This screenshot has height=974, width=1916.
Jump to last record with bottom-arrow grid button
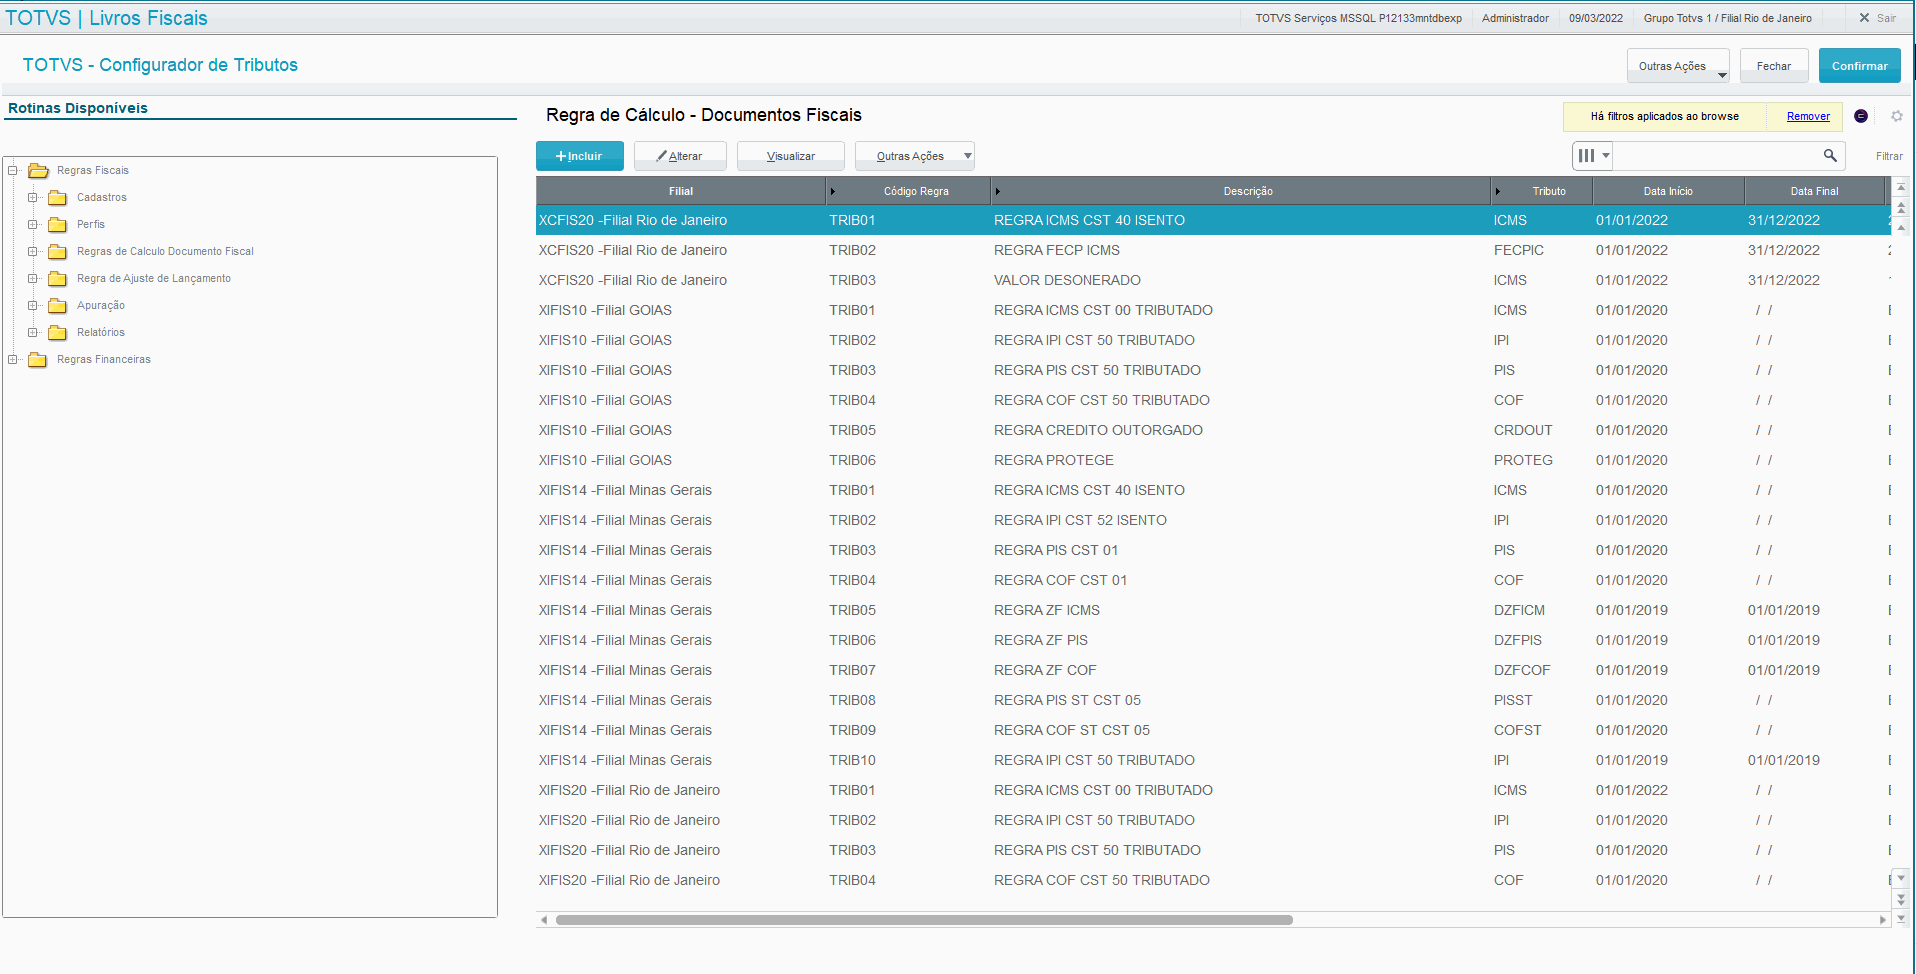click(x=1902, y=918)
